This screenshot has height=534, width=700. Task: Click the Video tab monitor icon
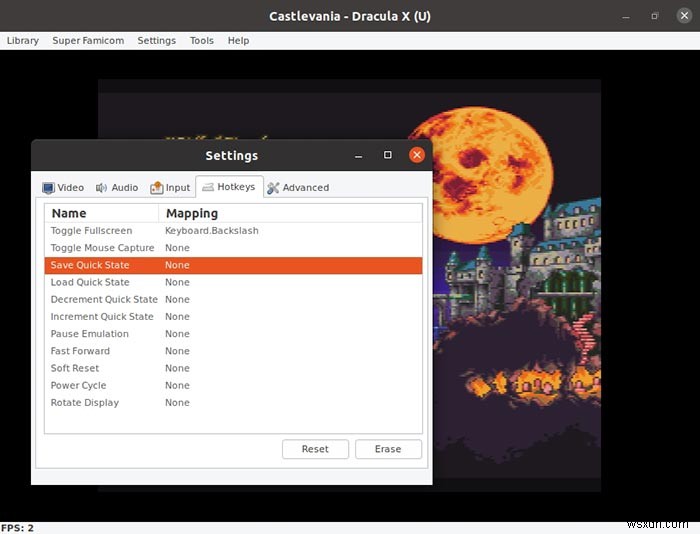point(48,188)
